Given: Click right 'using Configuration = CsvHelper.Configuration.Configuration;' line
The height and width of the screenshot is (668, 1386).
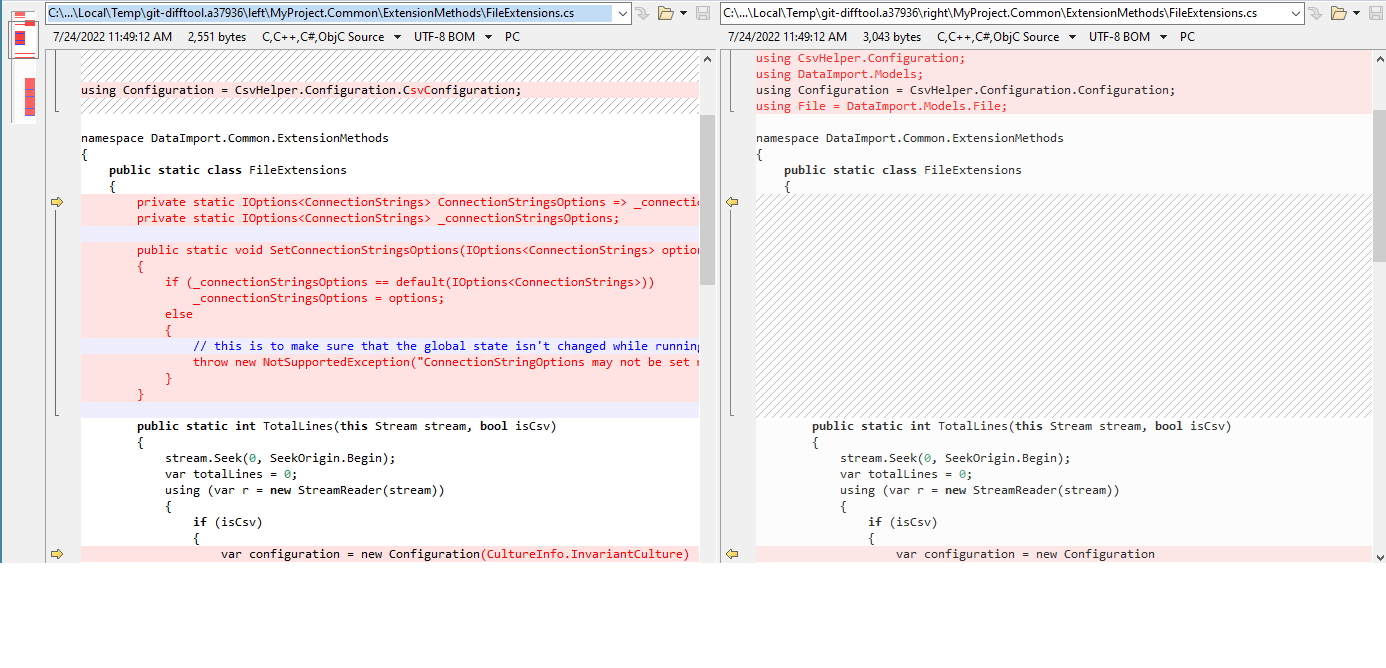Looking at the screenshot, I should [966, 90].
